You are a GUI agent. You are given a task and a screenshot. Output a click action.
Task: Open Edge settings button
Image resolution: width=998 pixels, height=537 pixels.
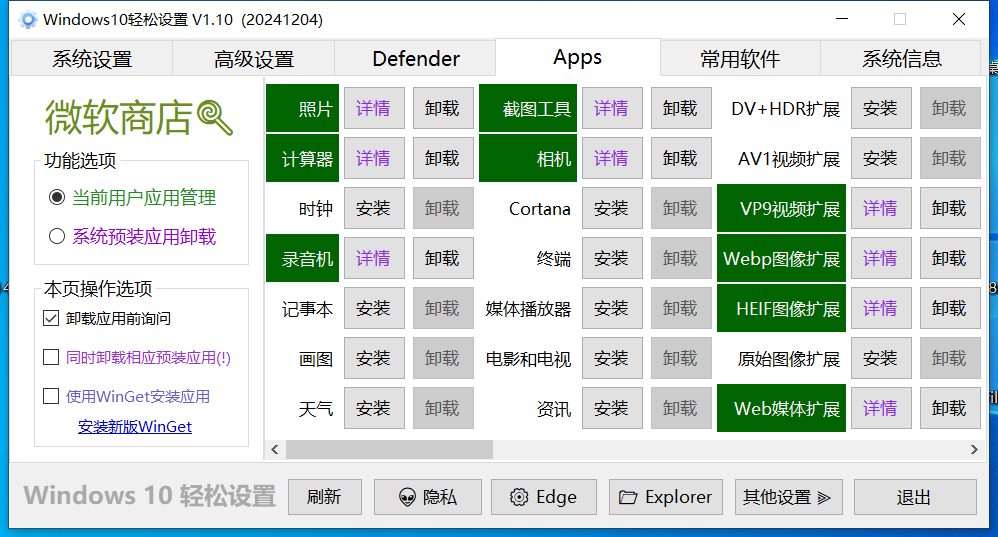[x=544, y=497]
